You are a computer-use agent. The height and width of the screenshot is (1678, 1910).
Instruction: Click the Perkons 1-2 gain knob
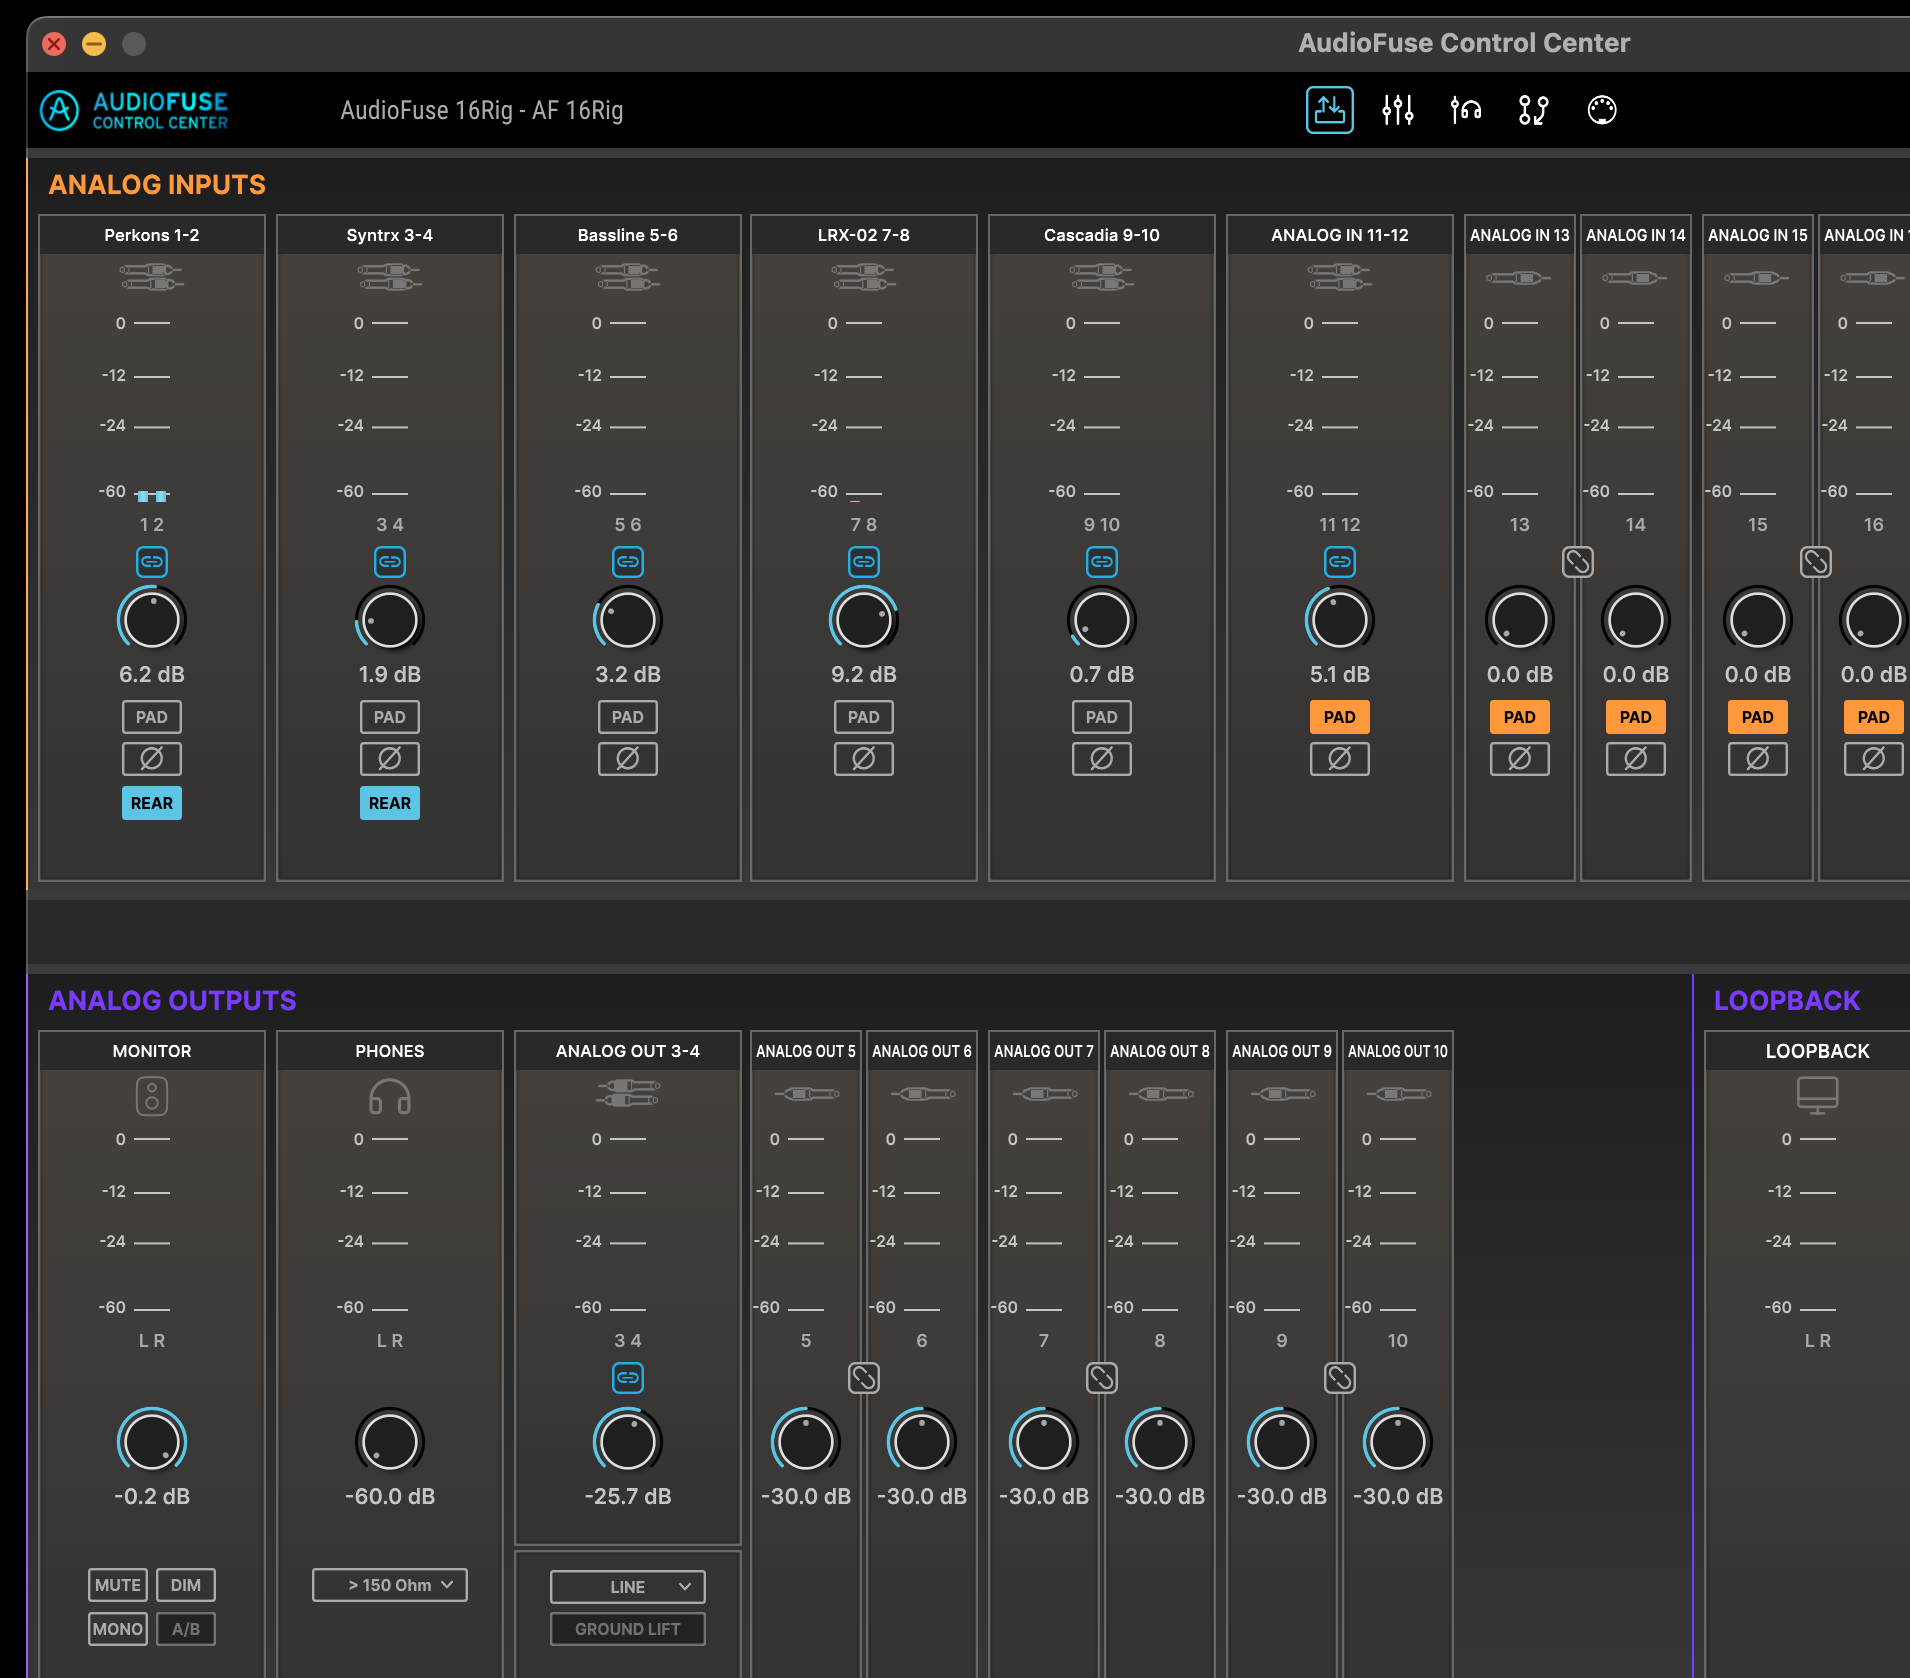(152, 620)
